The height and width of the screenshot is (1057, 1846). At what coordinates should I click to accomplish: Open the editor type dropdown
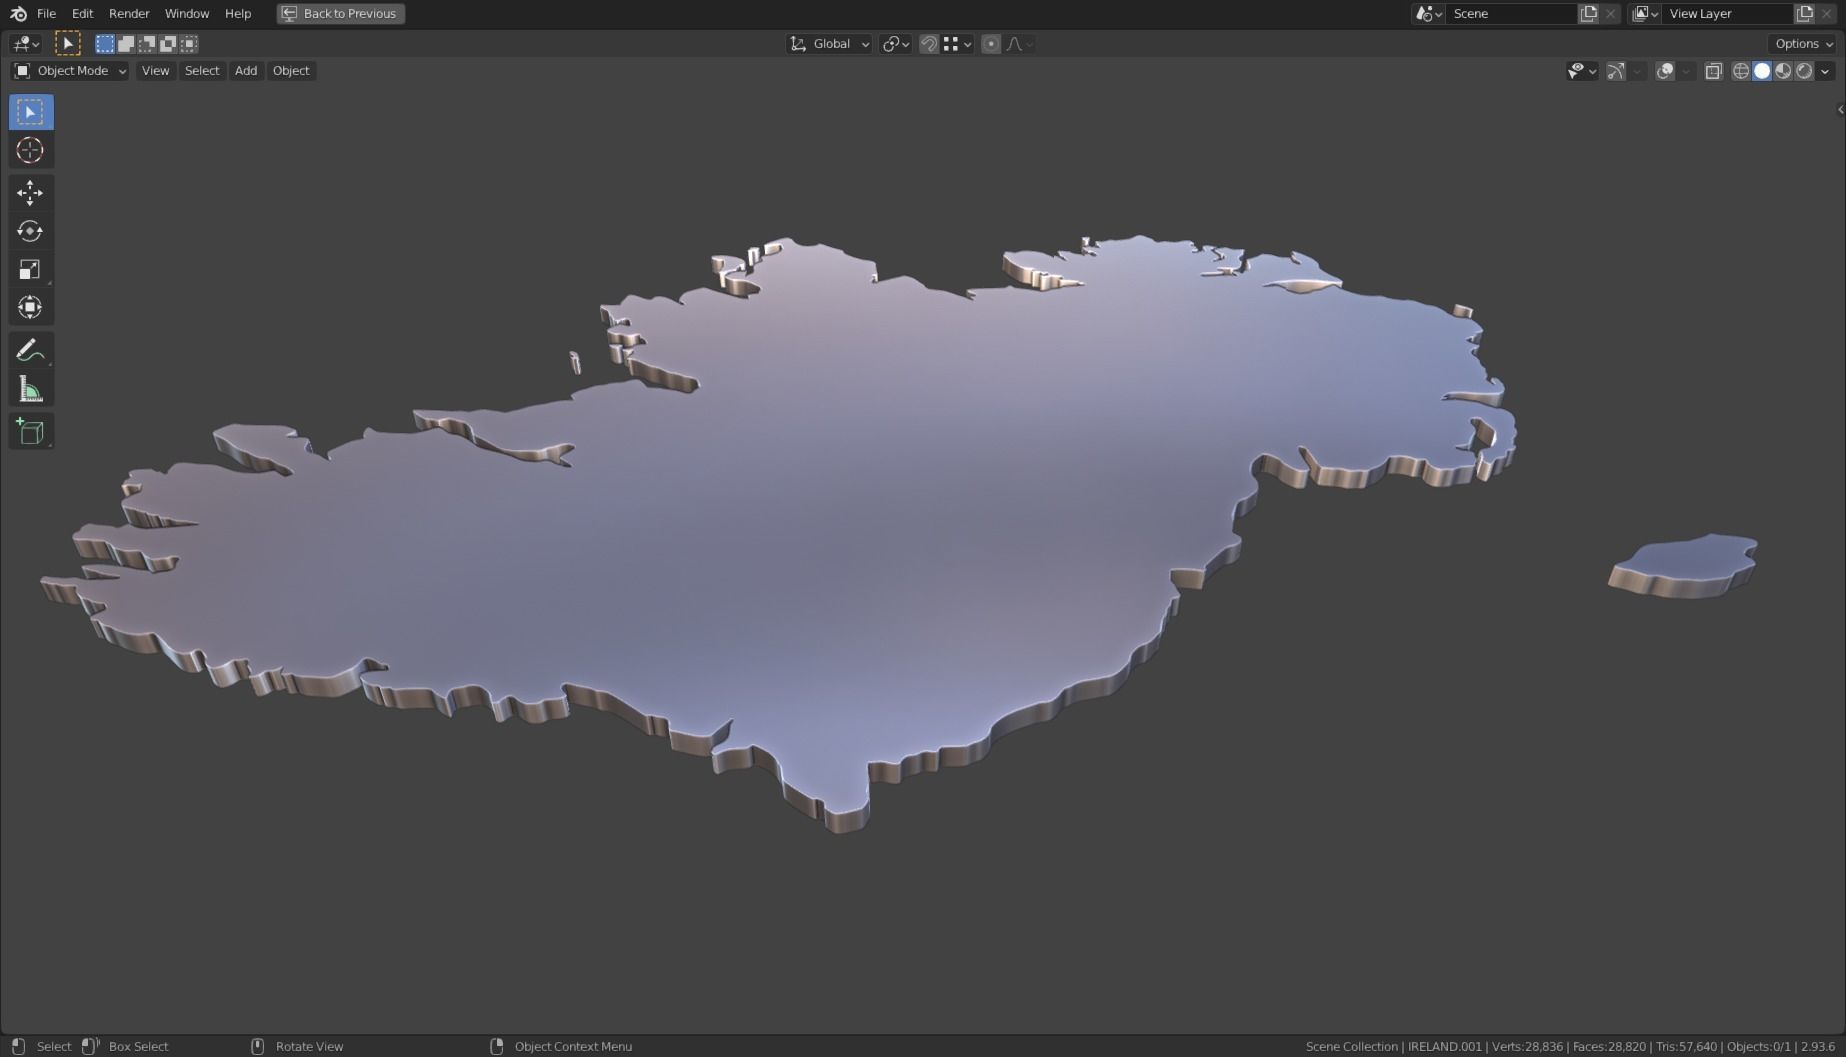[25, 43]
